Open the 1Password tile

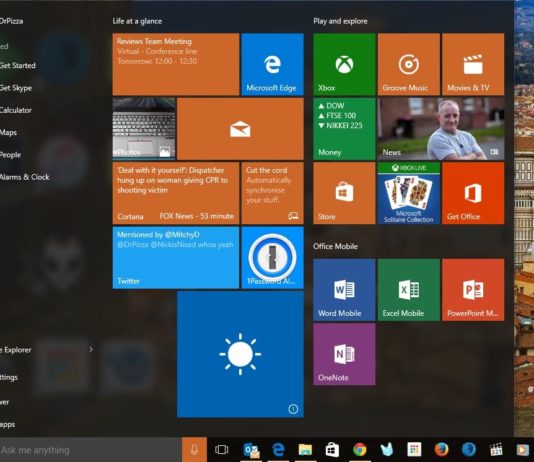[272, 258]
